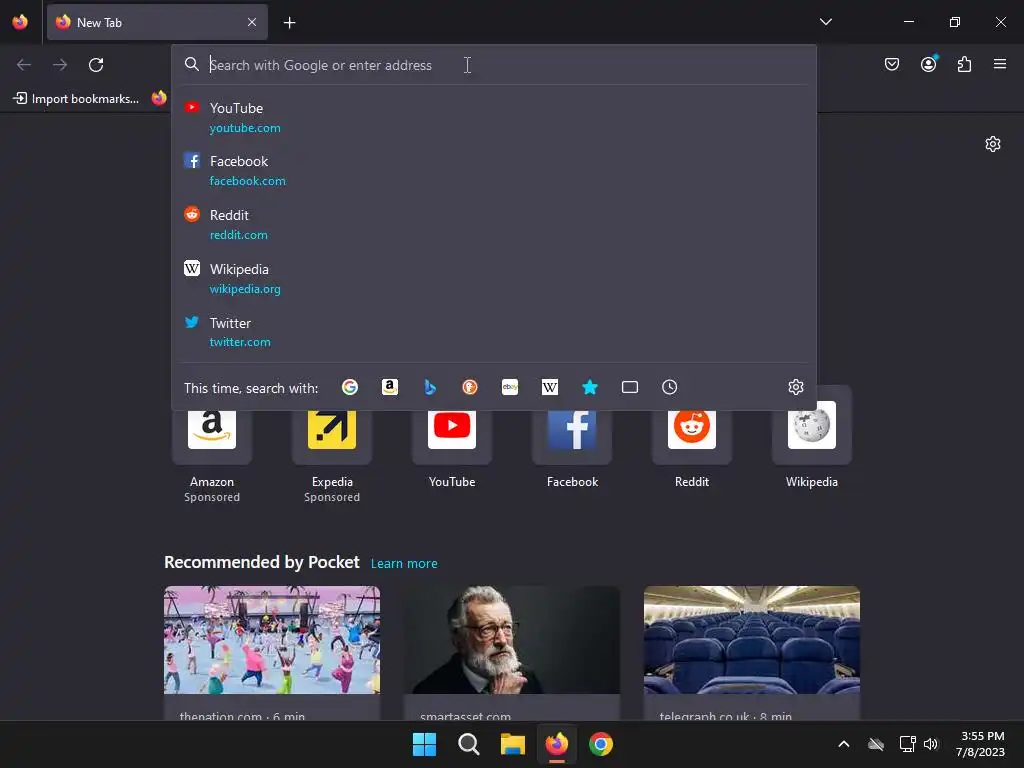Click the Firefox bookmark icon in bookmarks bar
Screen dimensions: 1024x768
click(x=159, y=99)
